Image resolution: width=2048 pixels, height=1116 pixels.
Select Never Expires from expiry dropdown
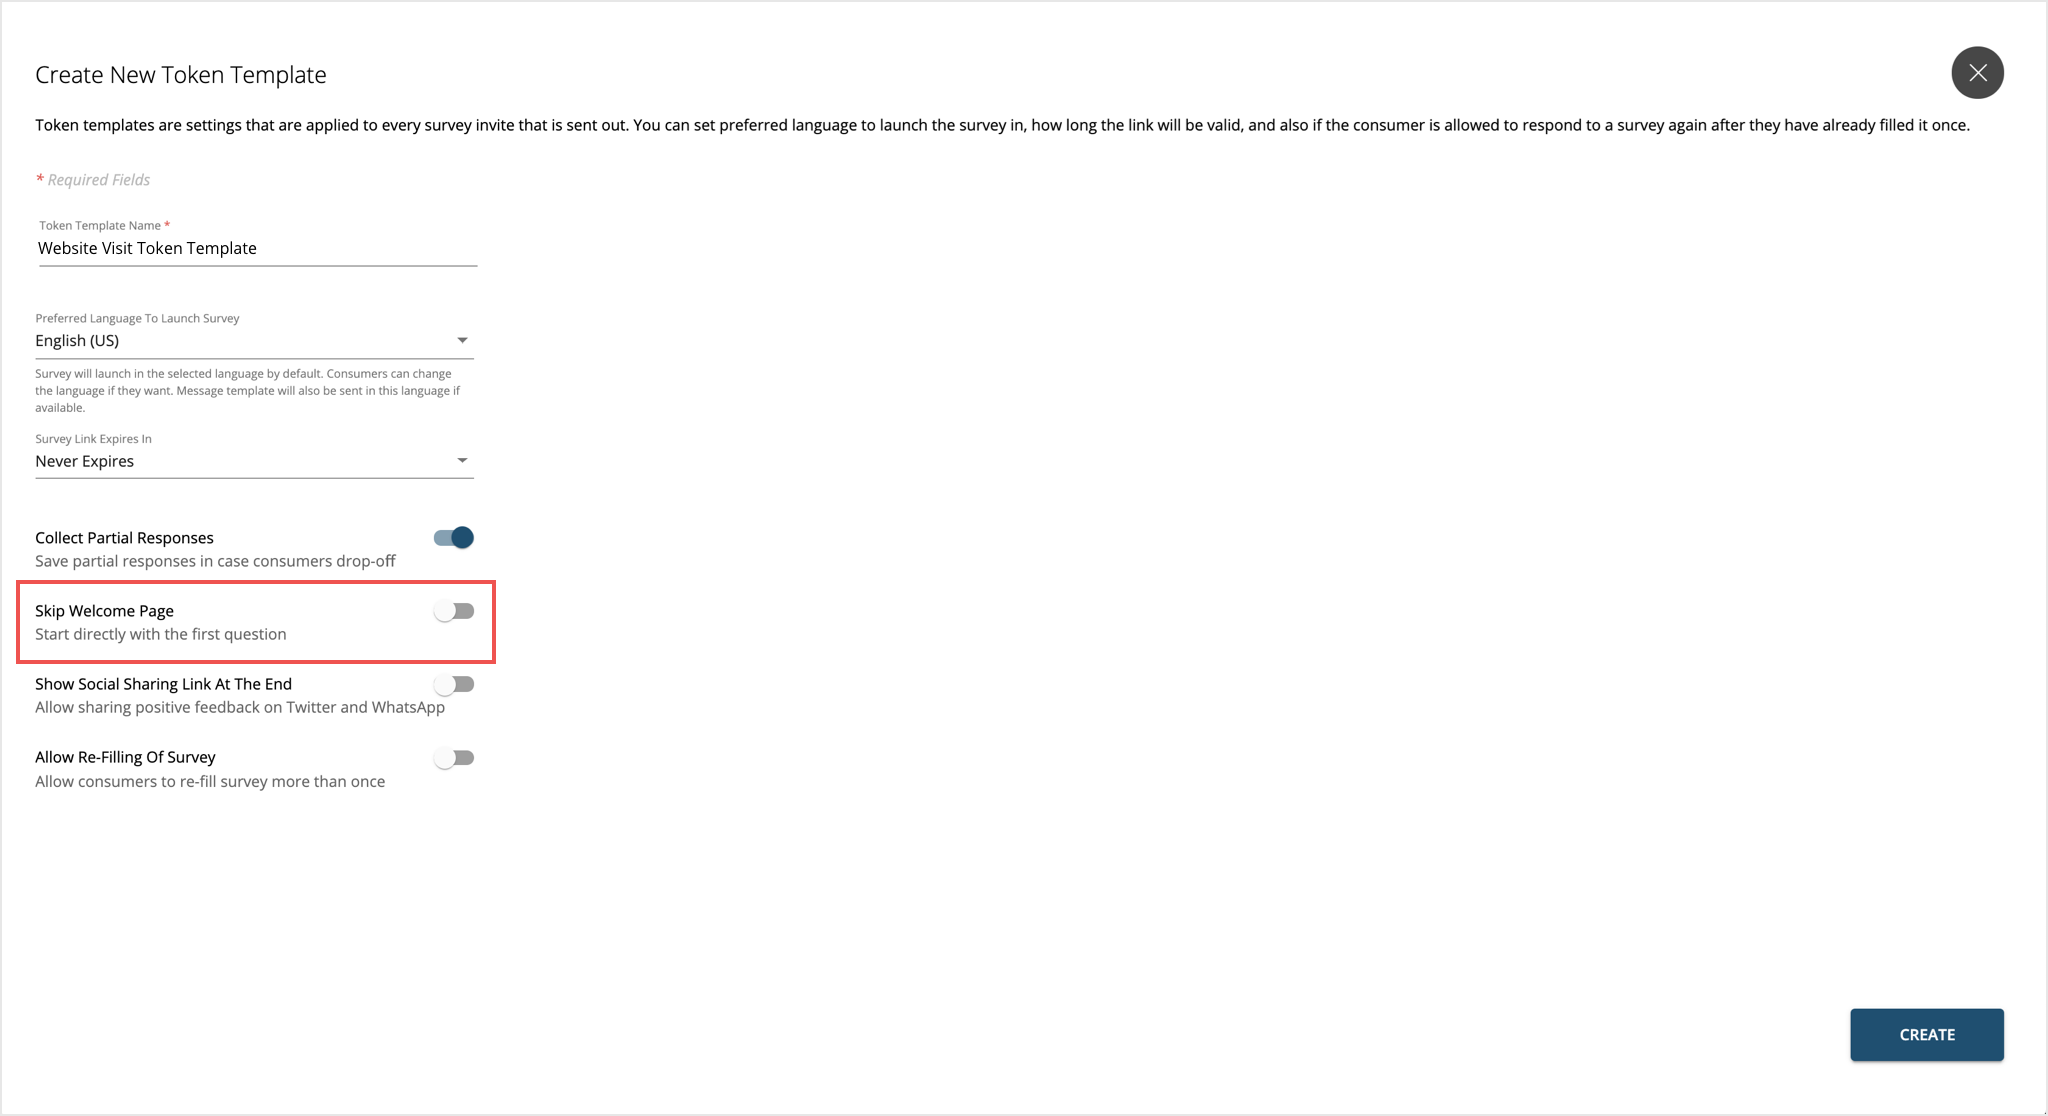(254, 460)
